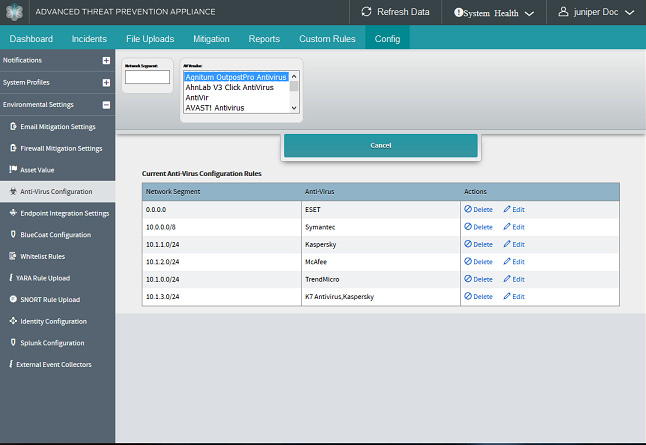This screenshot has width=646, height=445.
Task: Open the Incidents tab
Action: tap(89, 39)
